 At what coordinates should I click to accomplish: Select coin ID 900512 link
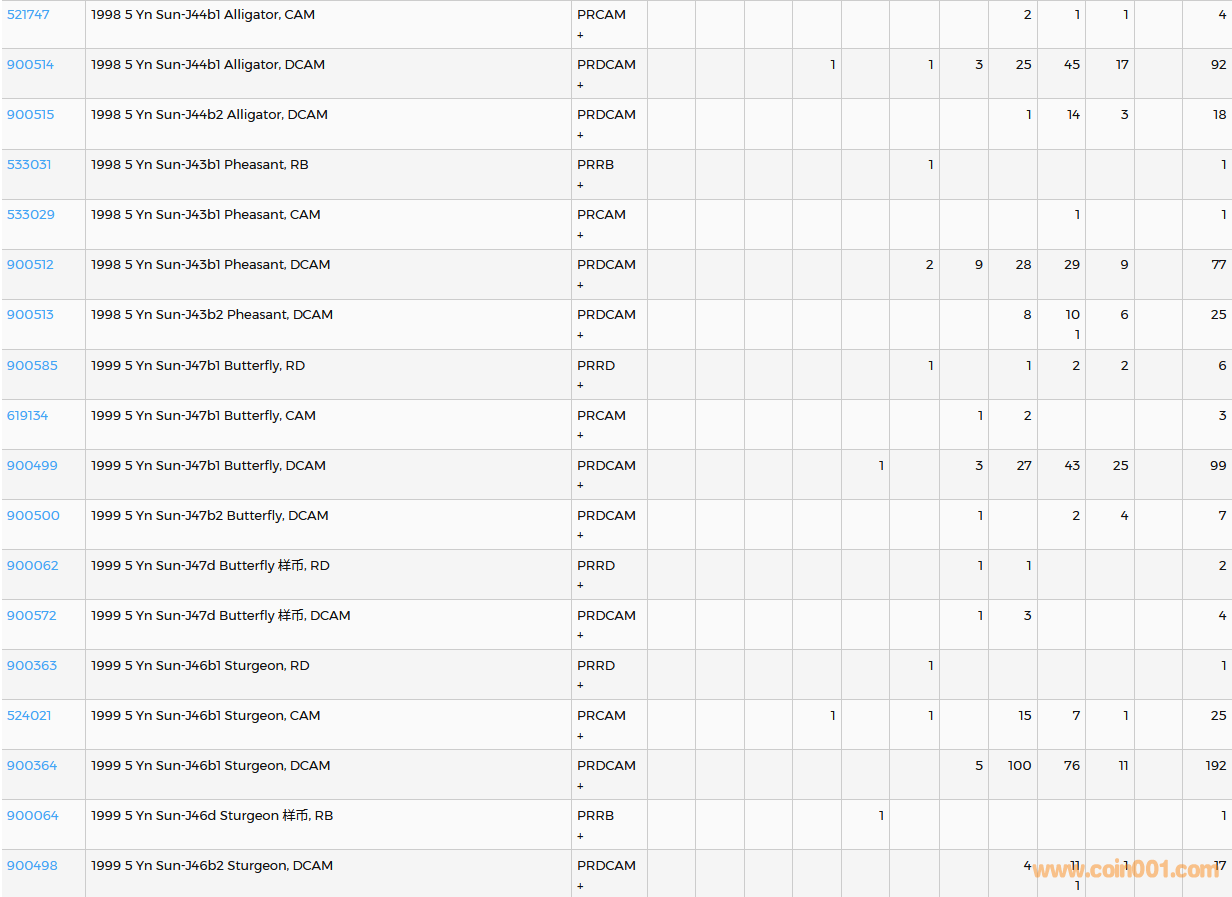(x=30, y=265)
